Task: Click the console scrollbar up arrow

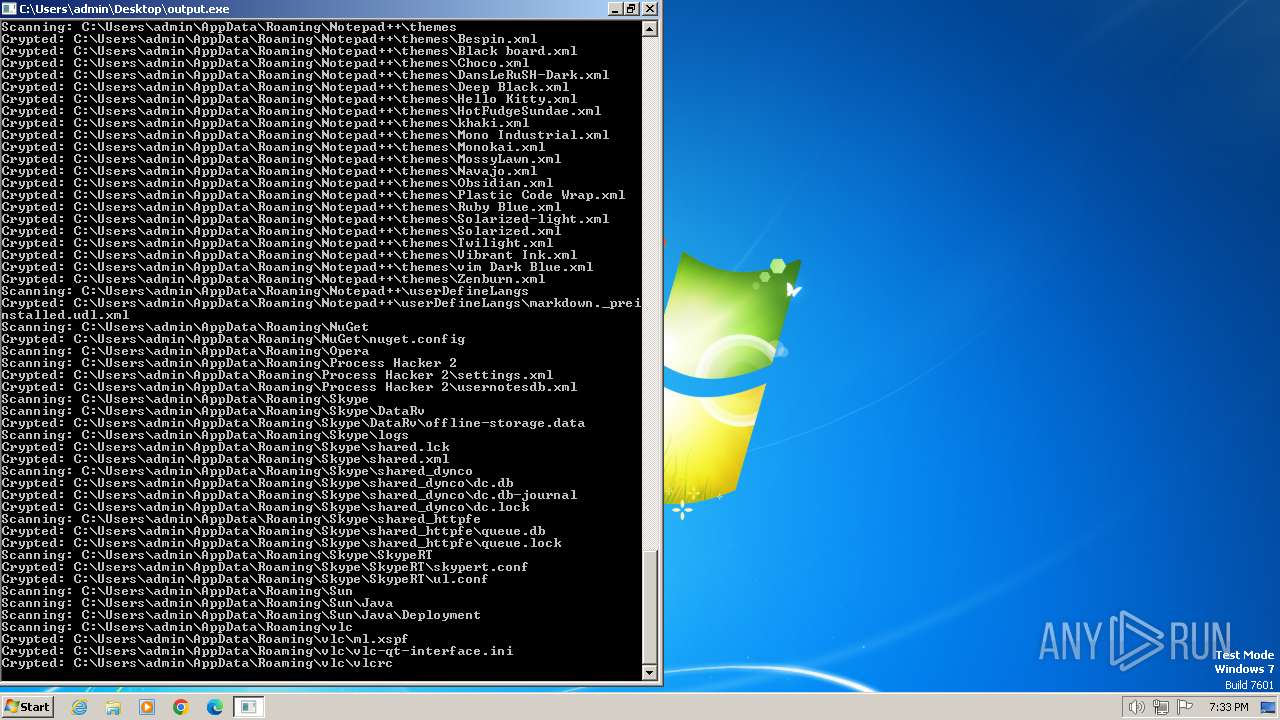Action: pyautogui.click(x=650, y=29)
